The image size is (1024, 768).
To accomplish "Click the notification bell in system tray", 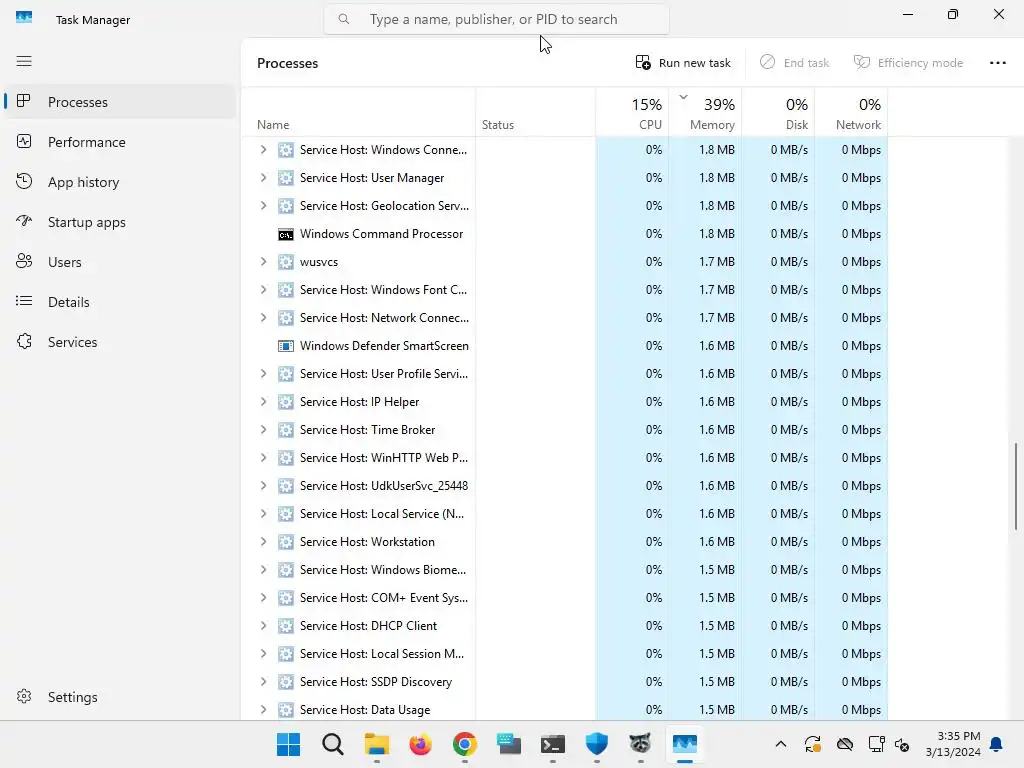I will click(997, 744).
